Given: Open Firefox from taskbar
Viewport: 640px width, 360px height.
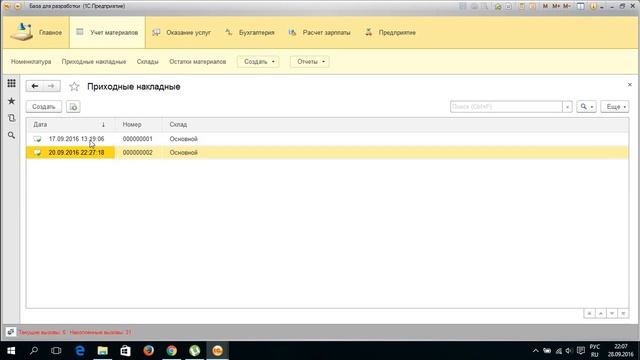Looking at the screenshot, I should click(x=149, y=351).
